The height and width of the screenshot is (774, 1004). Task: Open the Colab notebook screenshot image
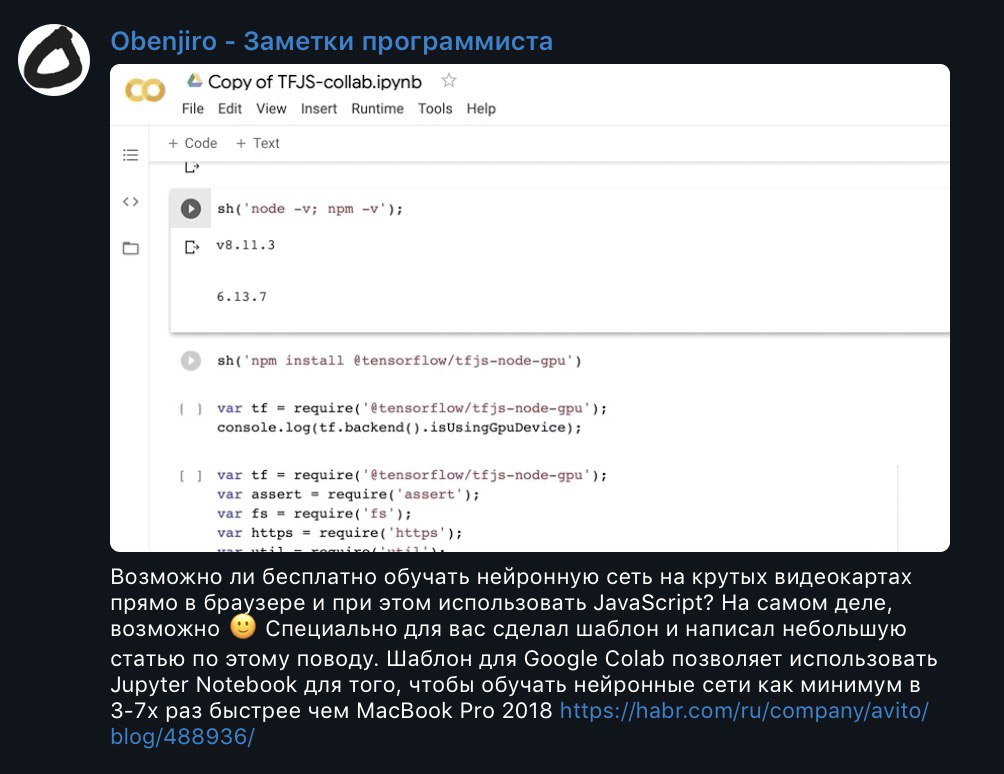point(530,308)
